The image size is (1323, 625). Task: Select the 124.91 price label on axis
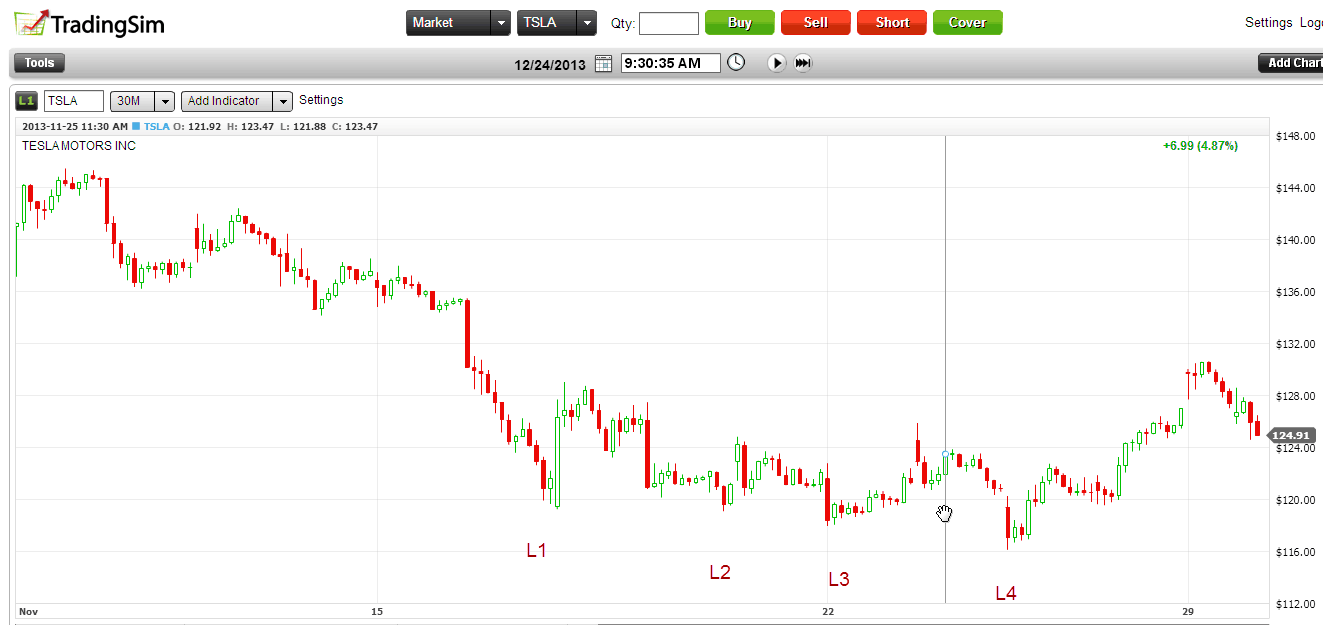point(1290,435)
